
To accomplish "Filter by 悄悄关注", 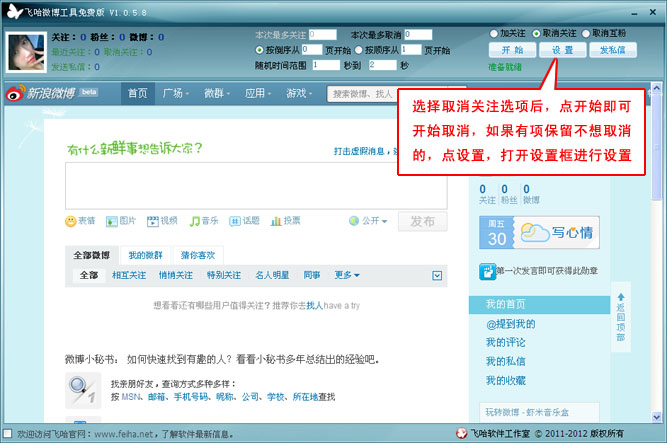I will [x=176, y=275].
